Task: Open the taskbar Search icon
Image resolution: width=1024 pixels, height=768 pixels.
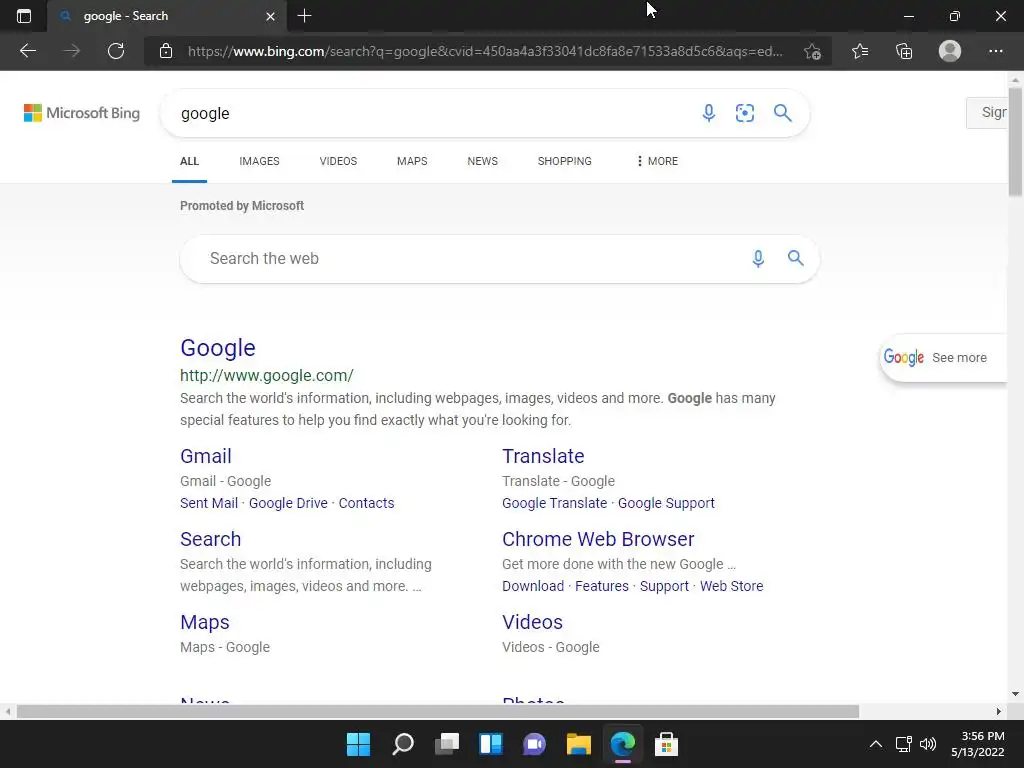Action: (x=402, y=744)
